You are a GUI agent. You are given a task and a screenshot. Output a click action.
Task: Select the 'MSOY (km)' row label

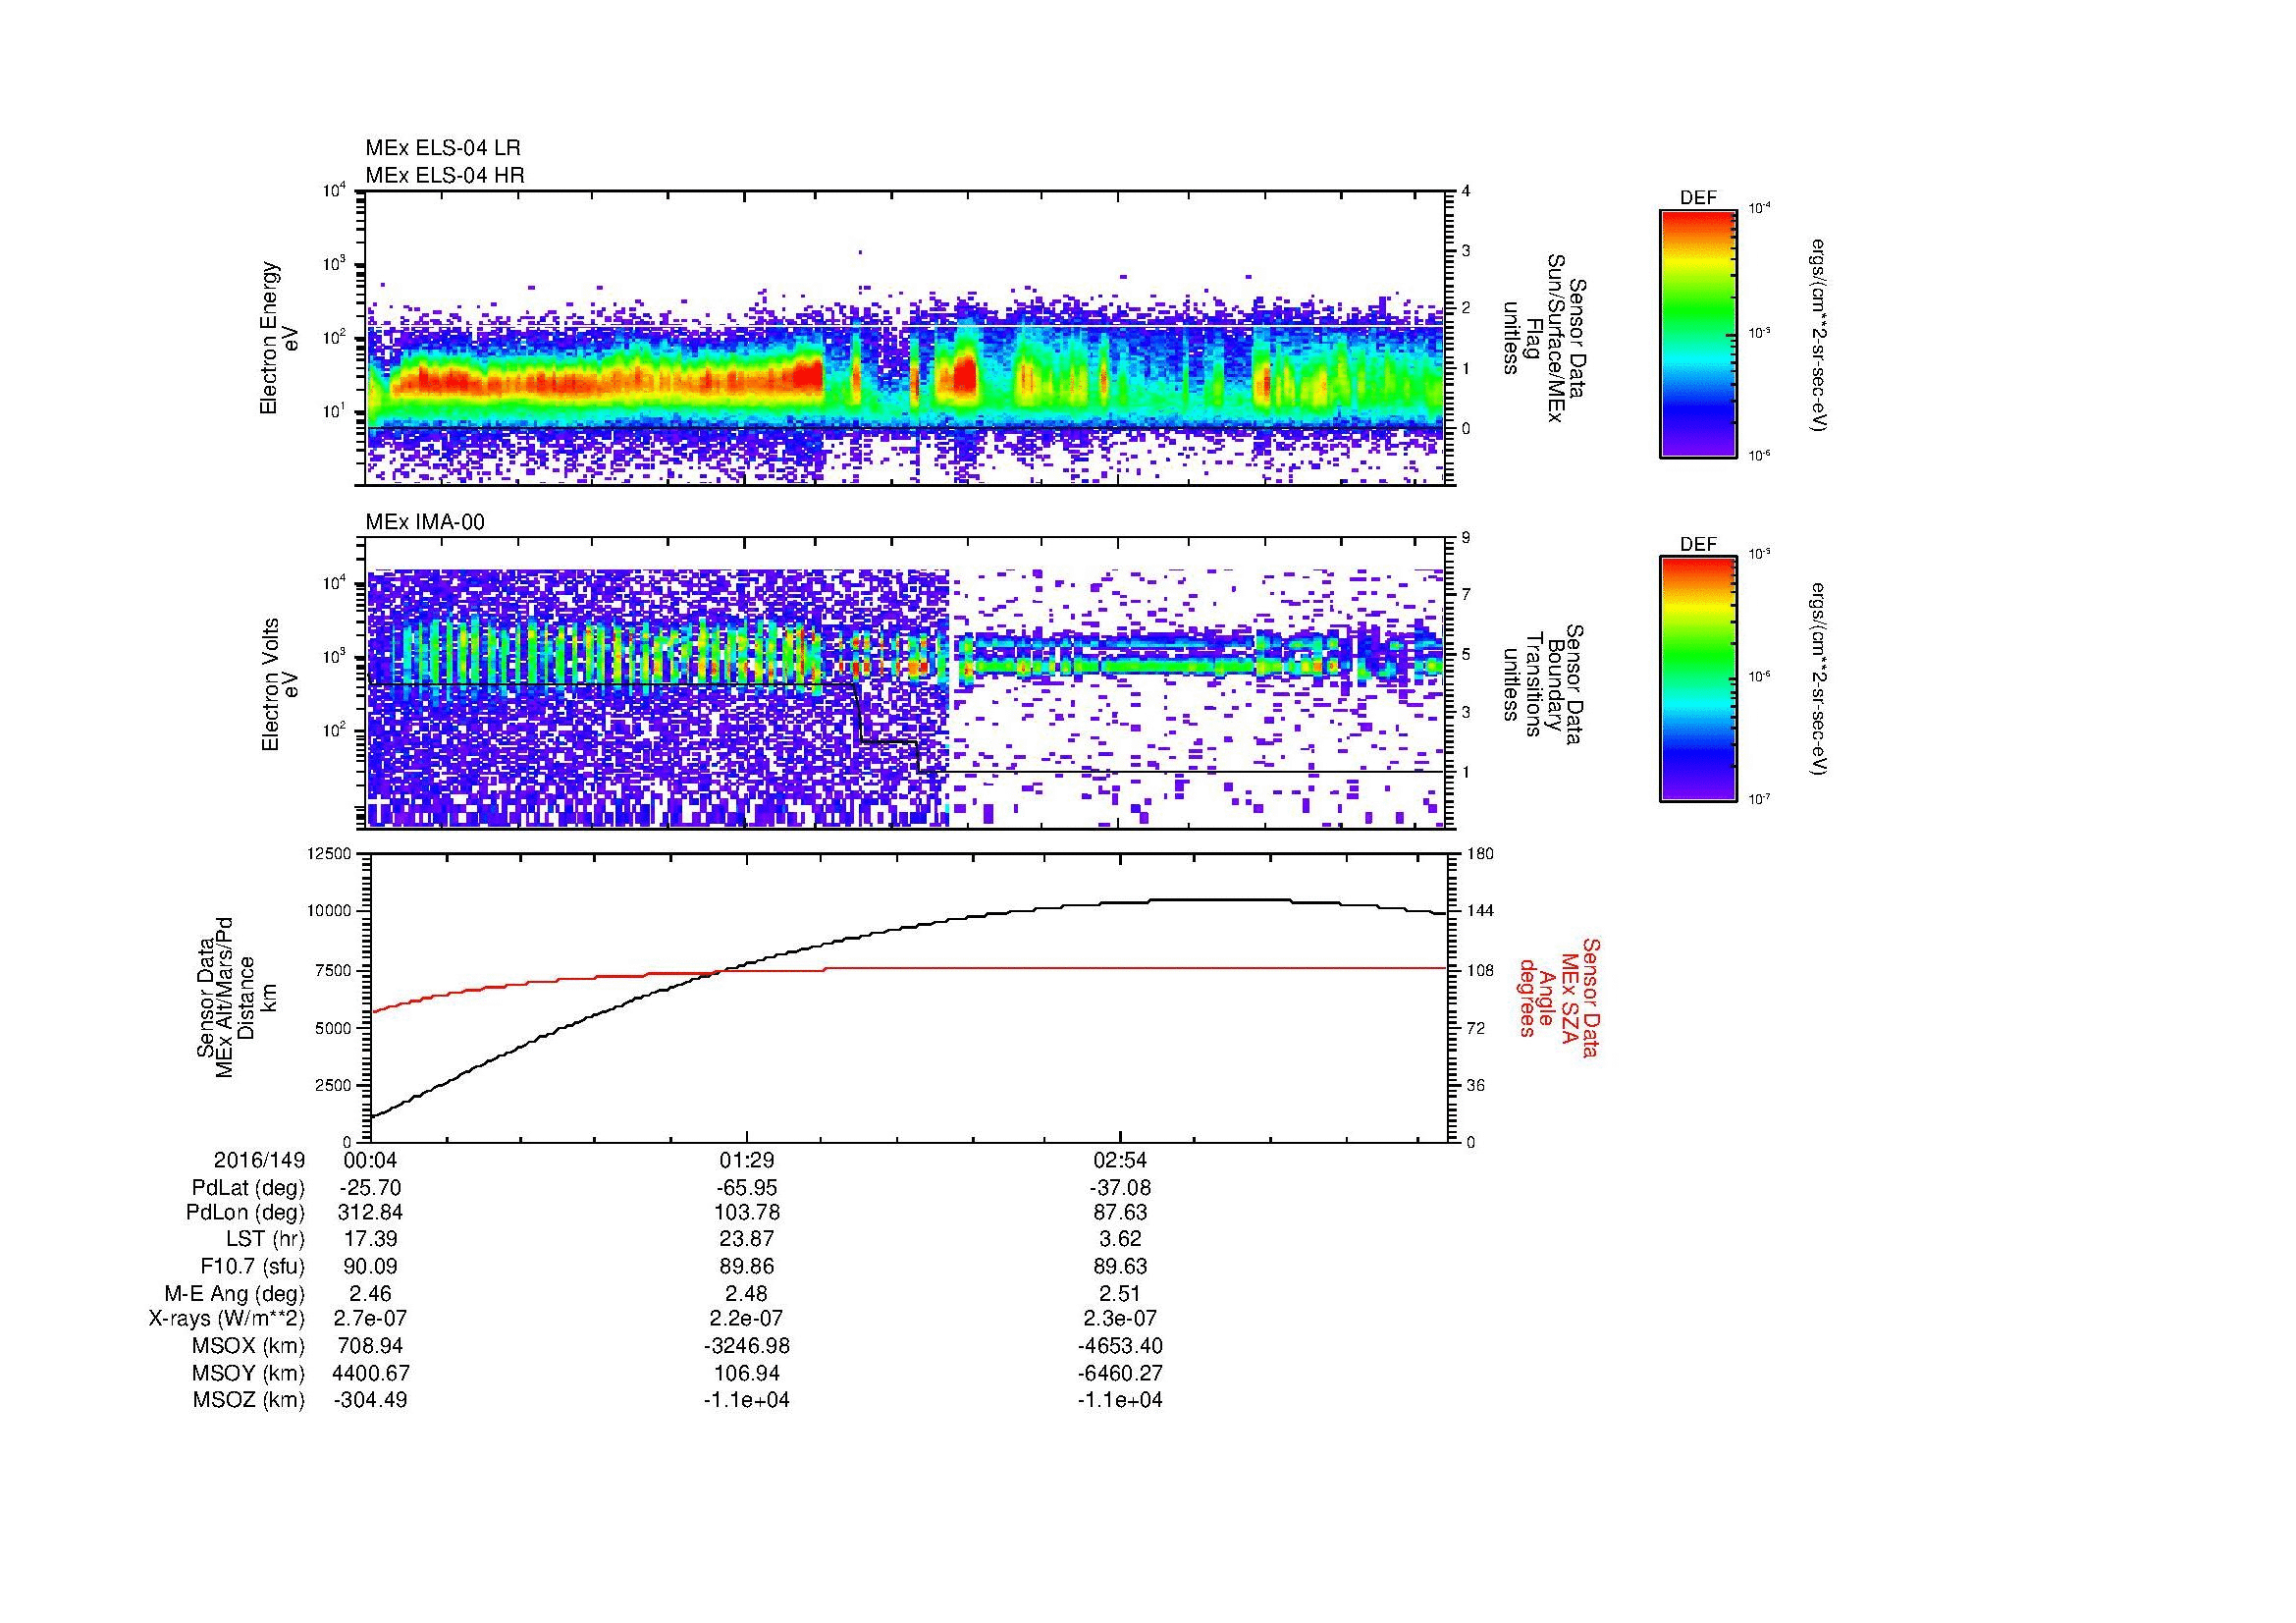tap(248, 1373)
